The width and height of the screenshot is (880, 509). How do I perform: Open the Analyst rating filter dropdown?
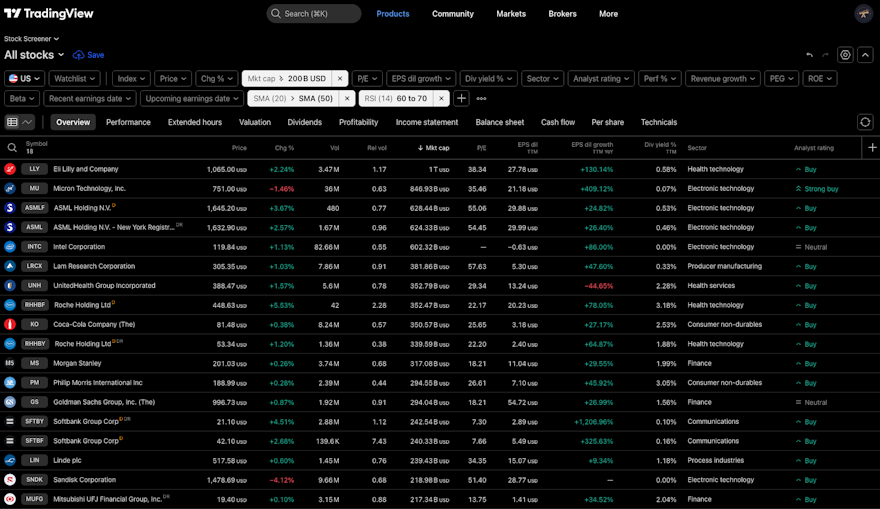coord(601,79)
